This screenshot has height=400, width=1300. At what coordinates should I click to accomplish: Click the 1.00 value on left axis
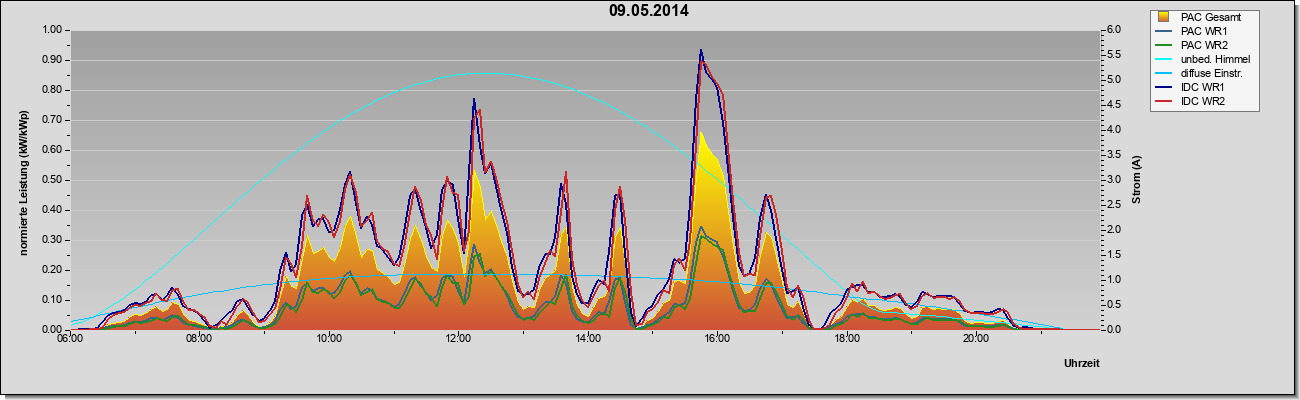(x=52, y=30)
